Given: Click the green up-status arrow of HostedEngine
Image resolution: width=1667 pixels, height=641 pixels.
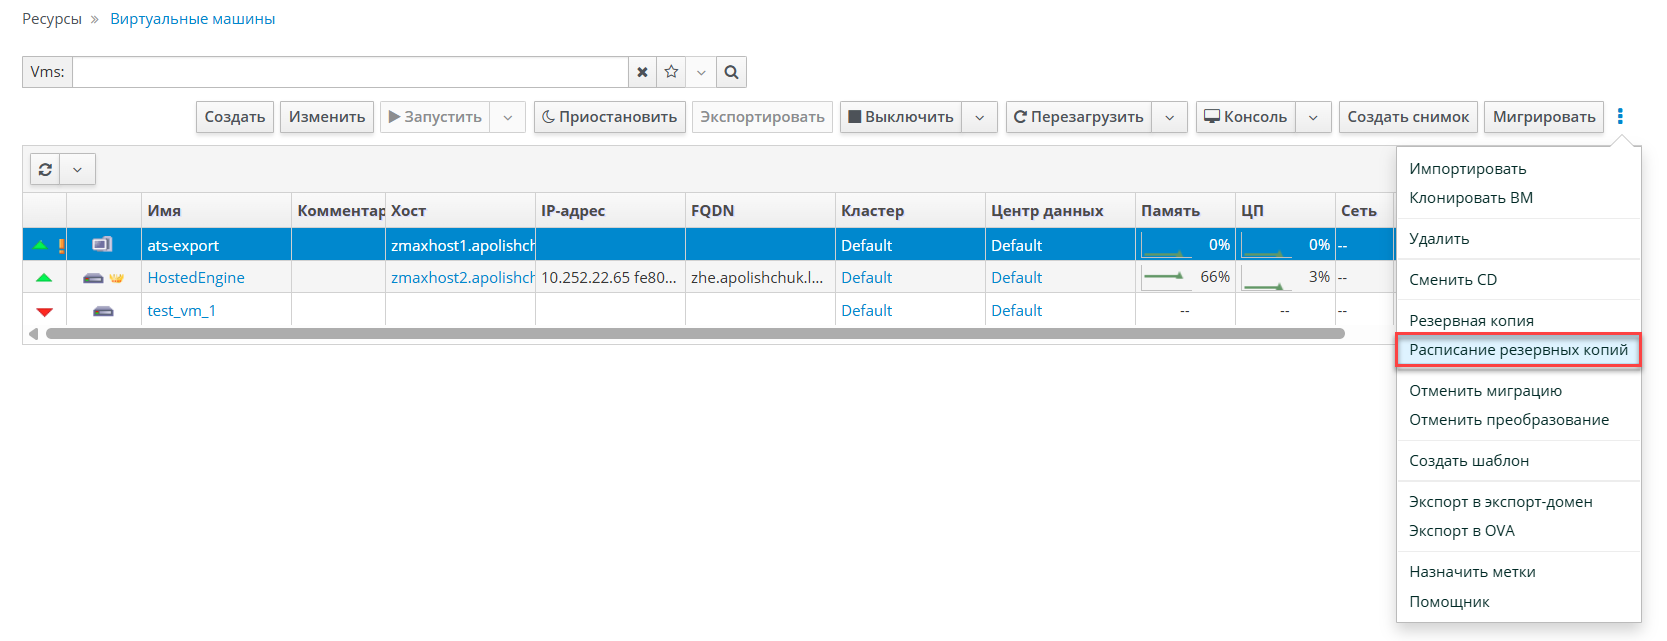Looking at the screenshot, I should (x=44, y=278).
